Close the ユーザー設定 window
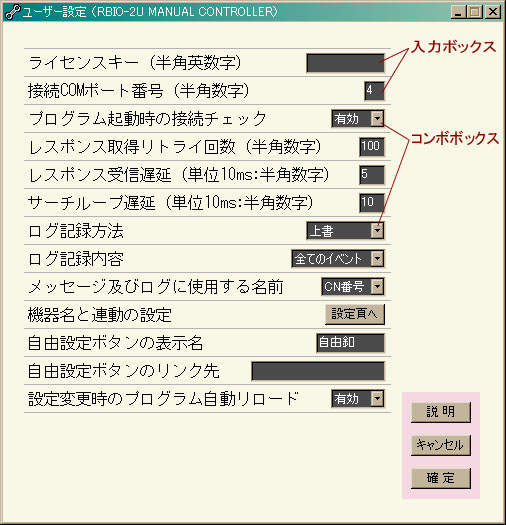Image resolution: width=506 pixels, height=525 pixels. (x=493, y=12)
